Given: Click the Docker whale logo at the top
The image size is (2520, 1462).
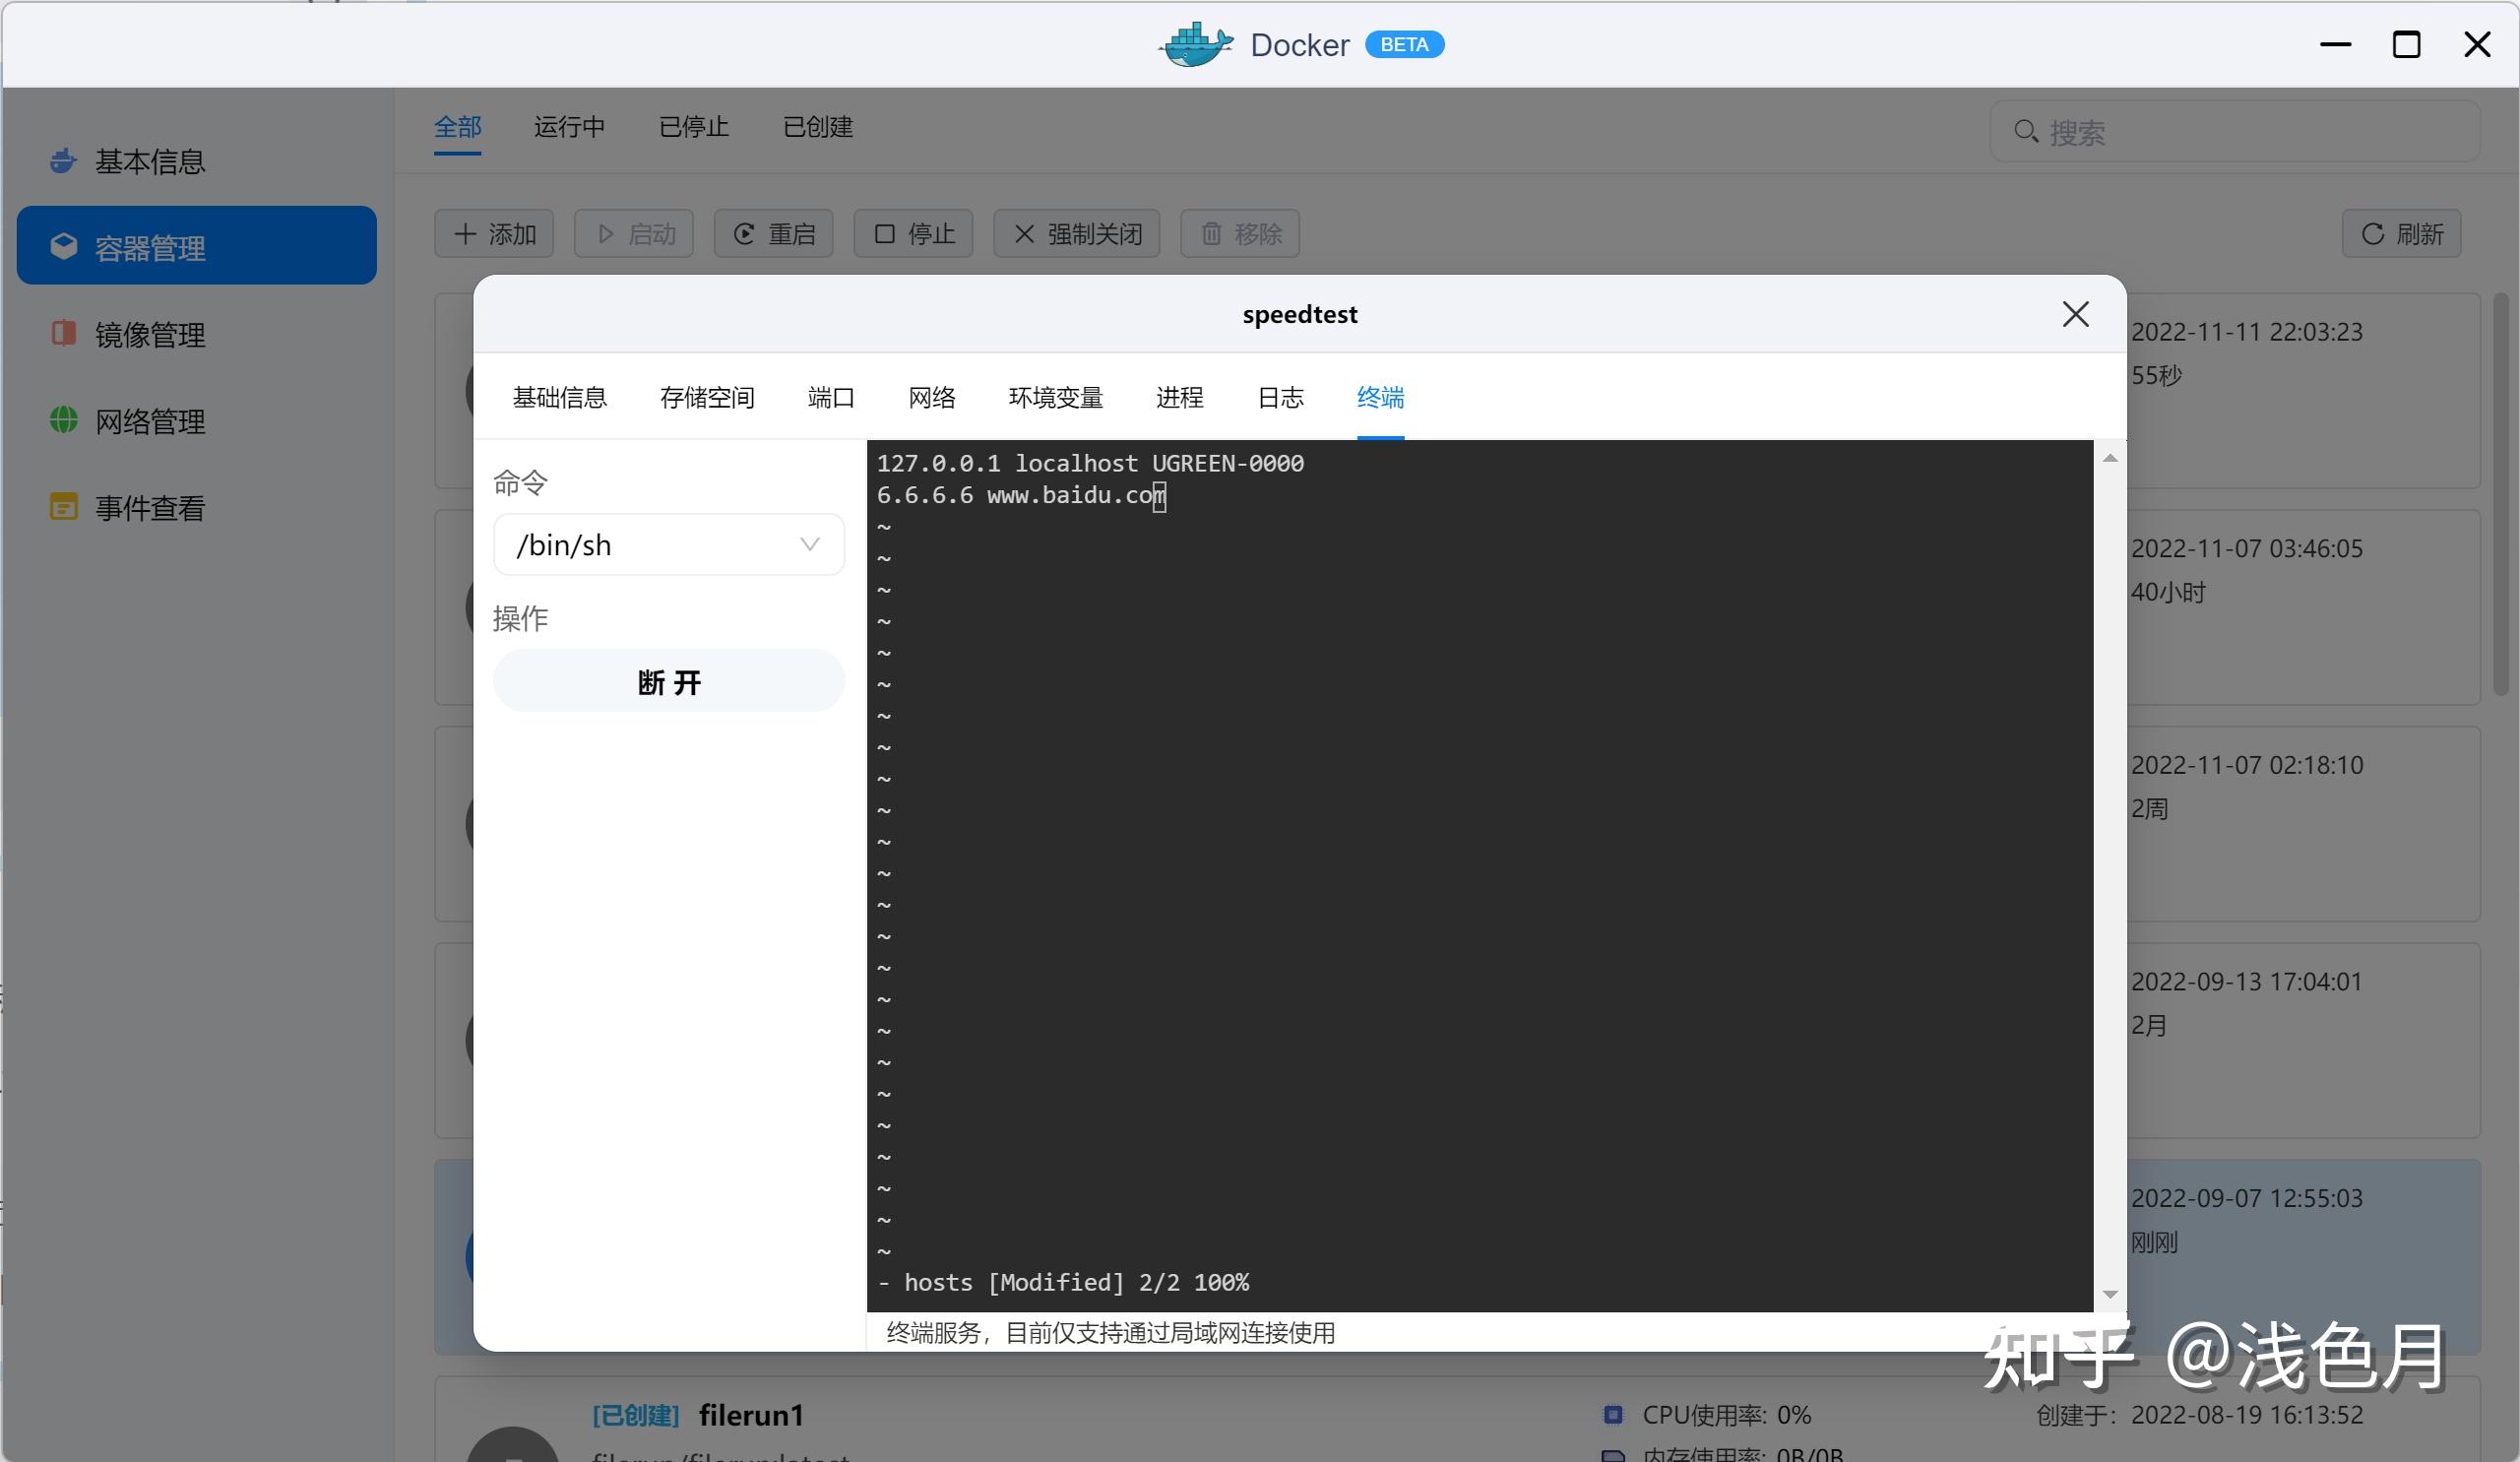Looking at the screenshot, I should point(1194,44).
